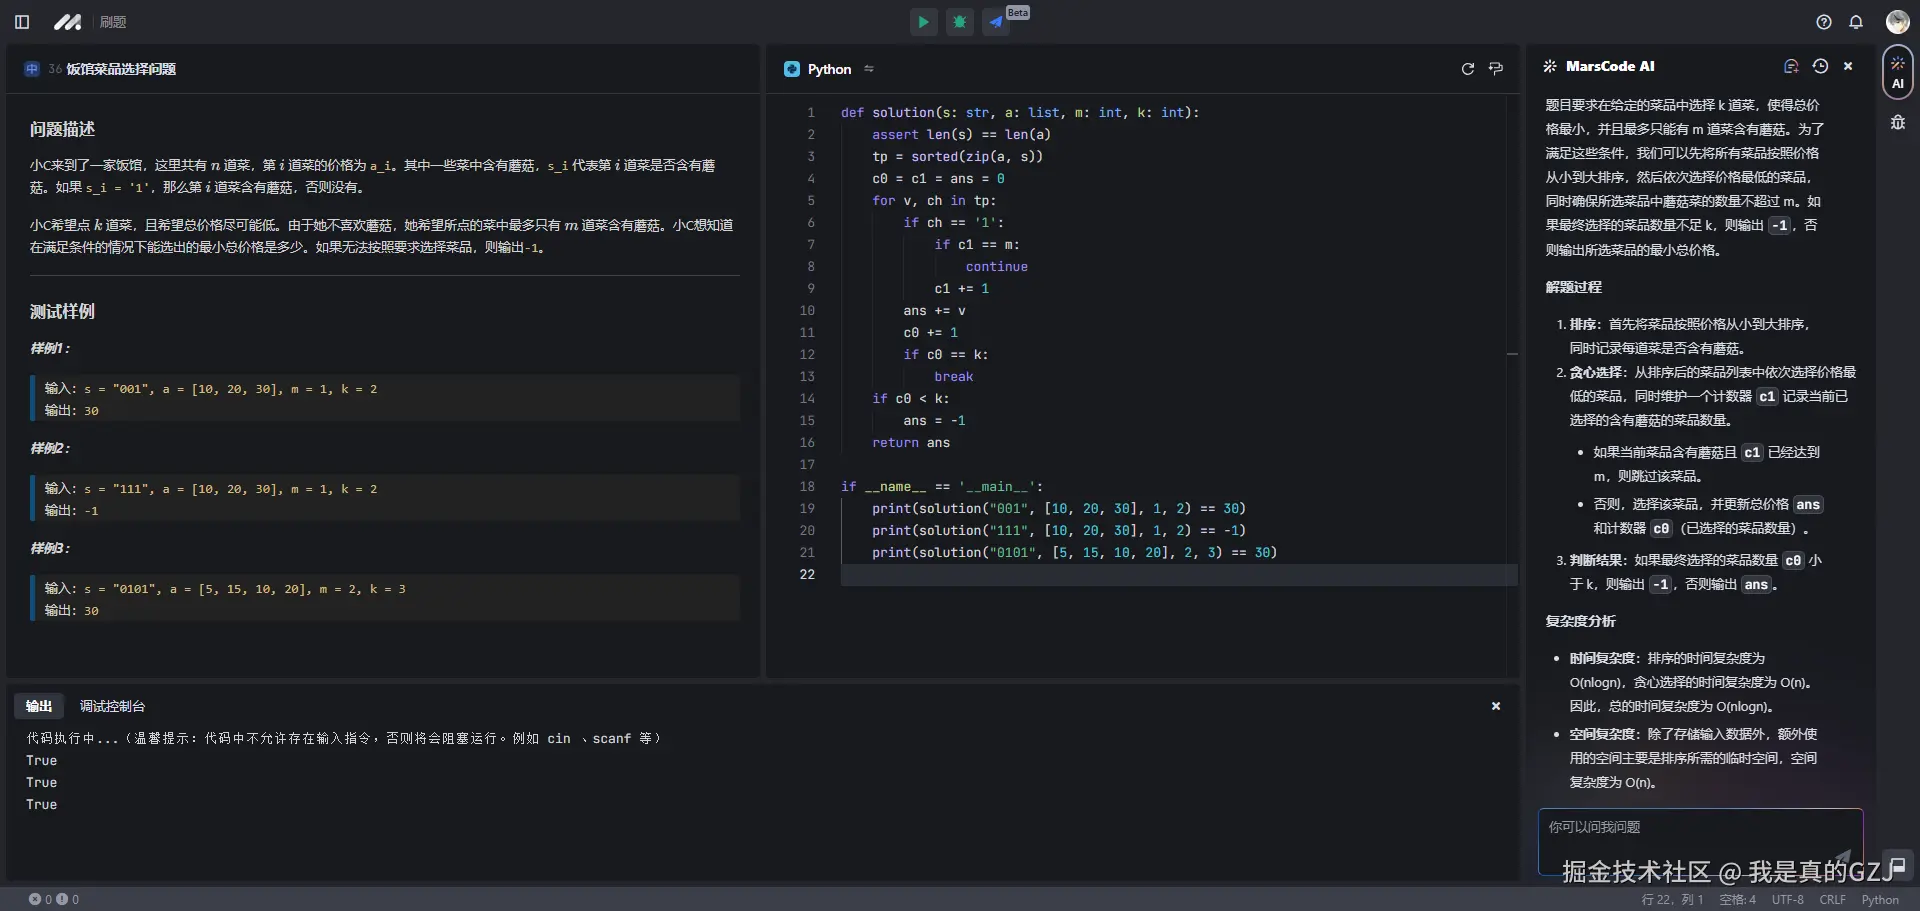This screenshot has width=1920, height=911.
Task: Toggle the bug icon on the right rail
Action: (1897, 123)
